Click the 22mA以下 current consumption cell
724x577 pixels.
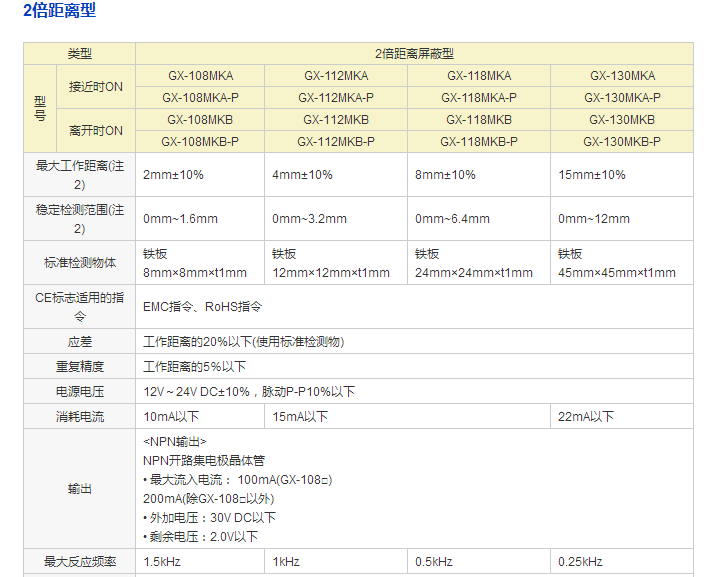pos(586,416)
